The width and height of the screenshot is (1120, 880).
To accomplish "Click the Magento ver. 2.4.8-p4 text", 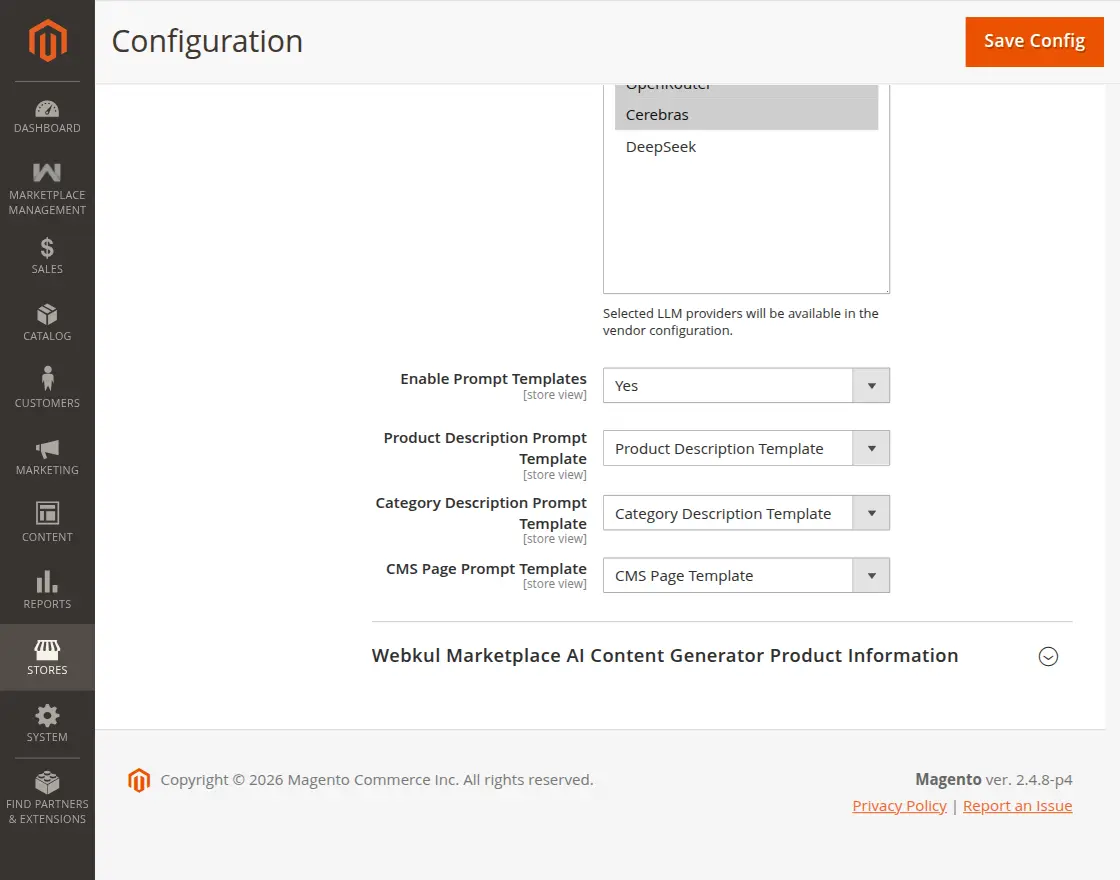I will click(x=994, y=779).
